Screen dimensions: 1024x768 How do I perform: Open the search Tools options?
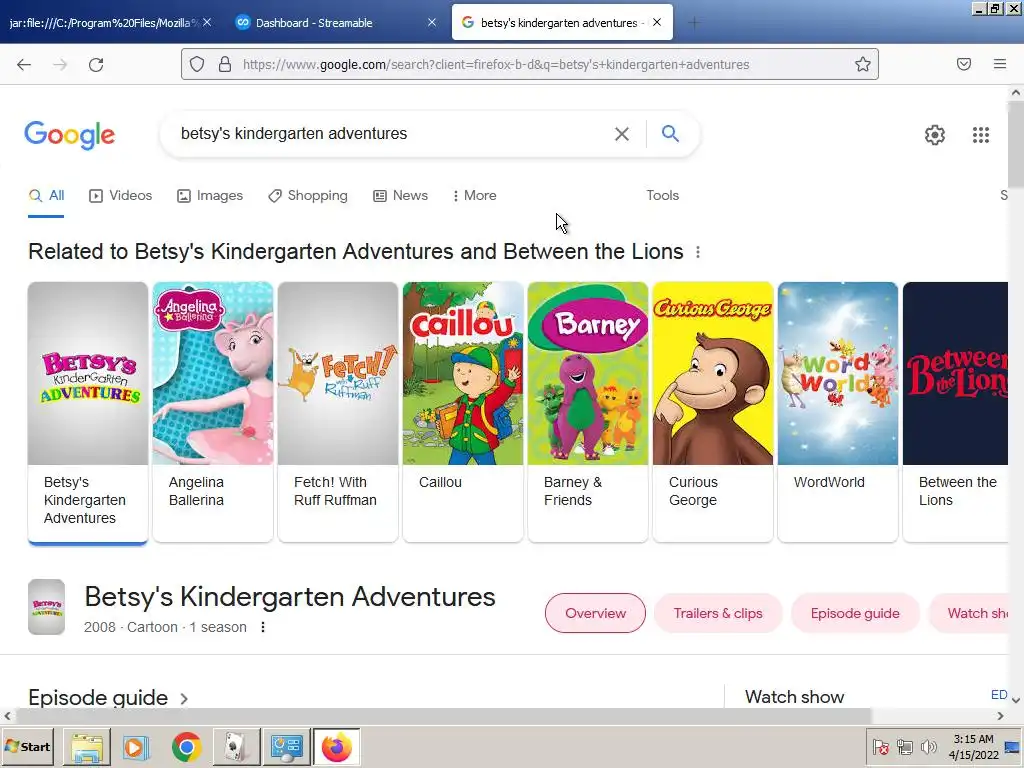[662, 195]
